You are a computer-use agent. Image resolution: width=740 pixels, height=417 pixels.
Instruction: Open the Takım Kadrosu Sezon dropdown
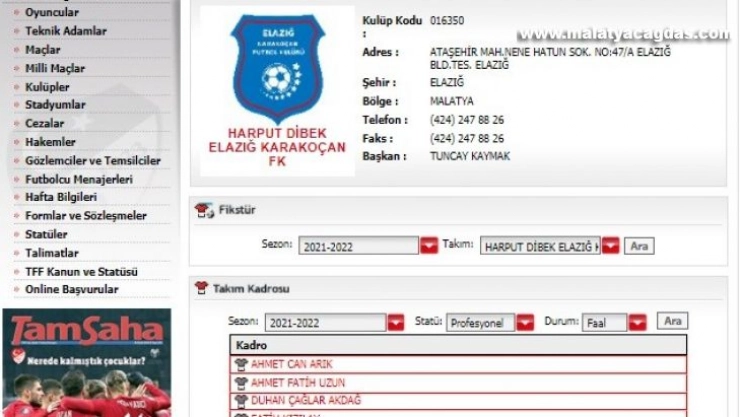tap(397, 323)
